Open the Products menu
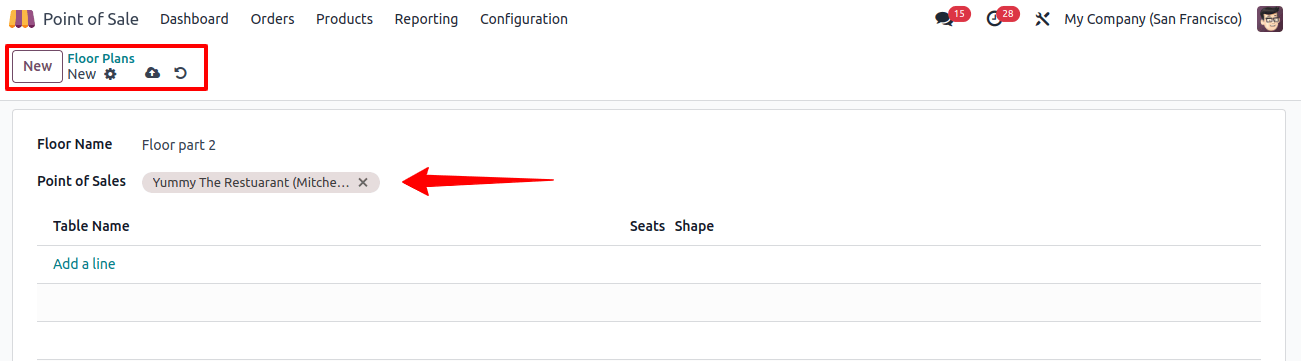 pyautogui.click(x=344, y=19)
